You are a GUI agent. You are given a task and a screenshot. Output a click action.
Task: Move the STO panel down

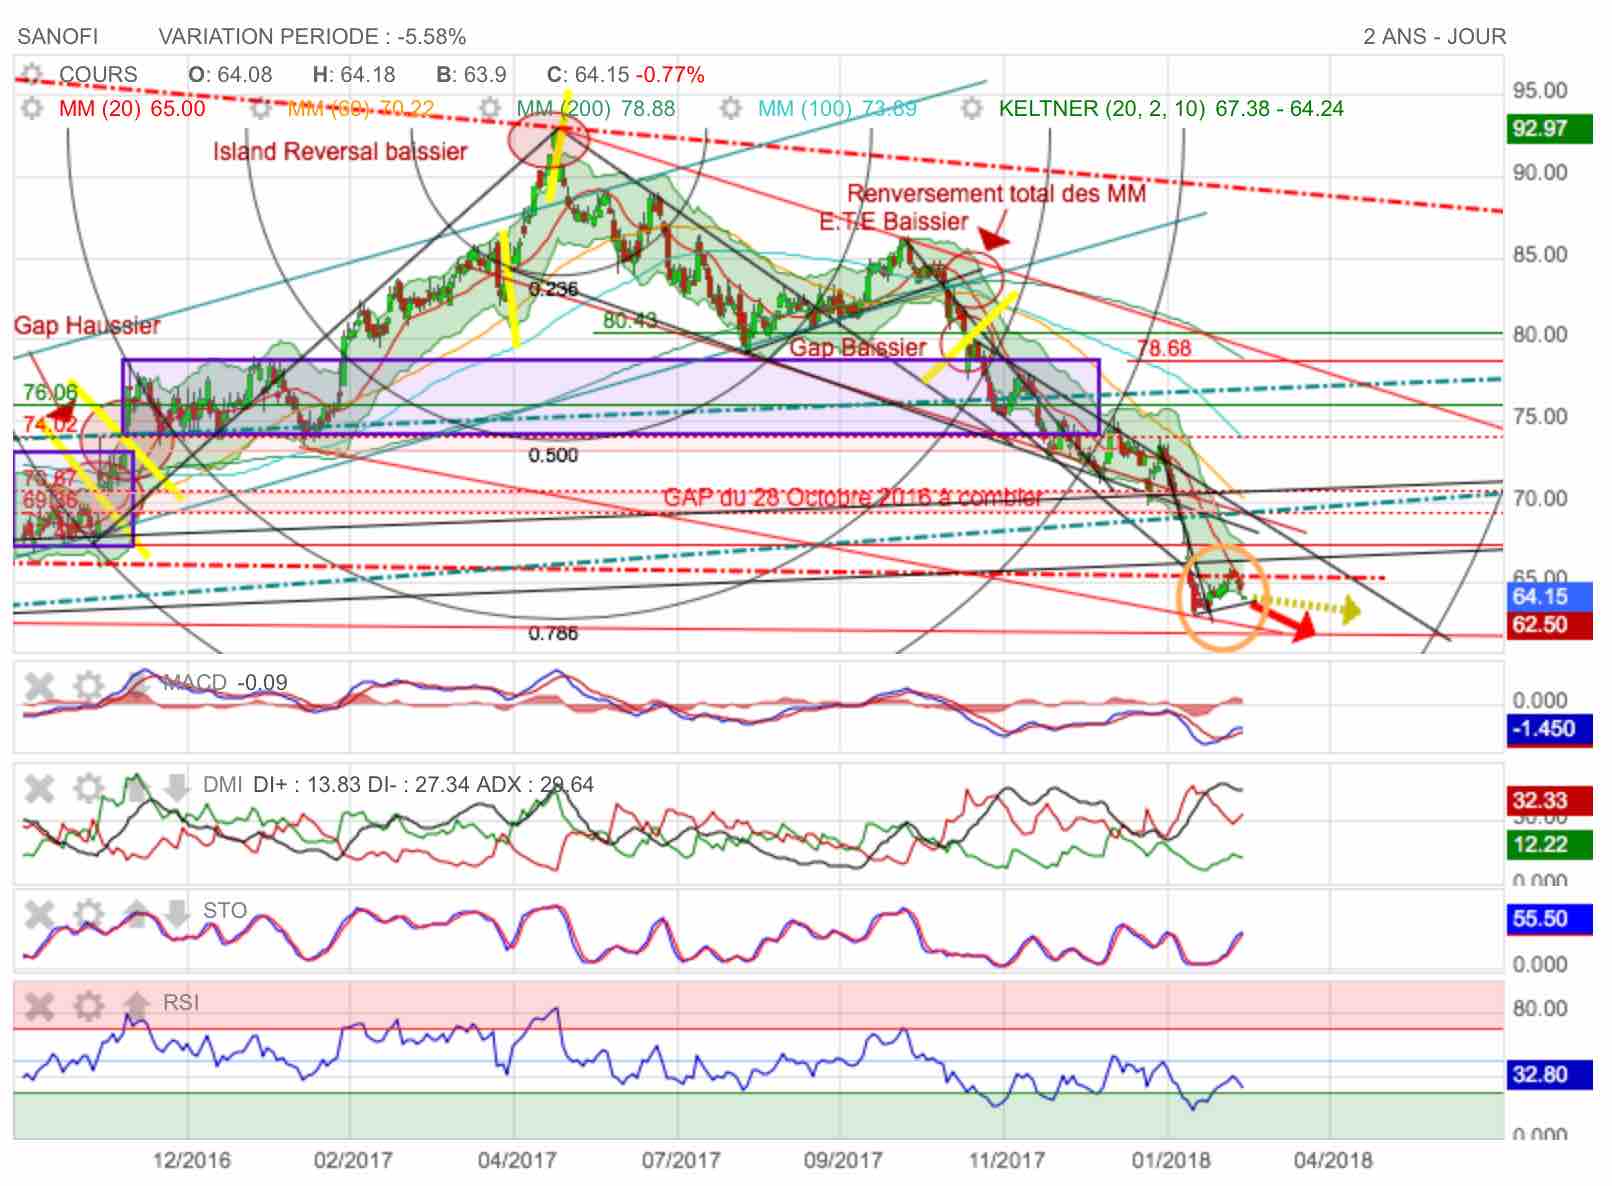176,912
